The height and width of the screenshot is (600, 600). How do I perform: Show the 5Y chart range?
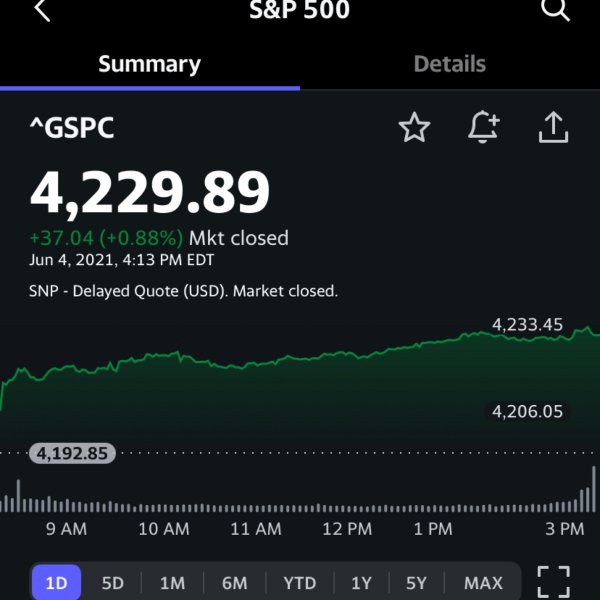pos(416,583)
